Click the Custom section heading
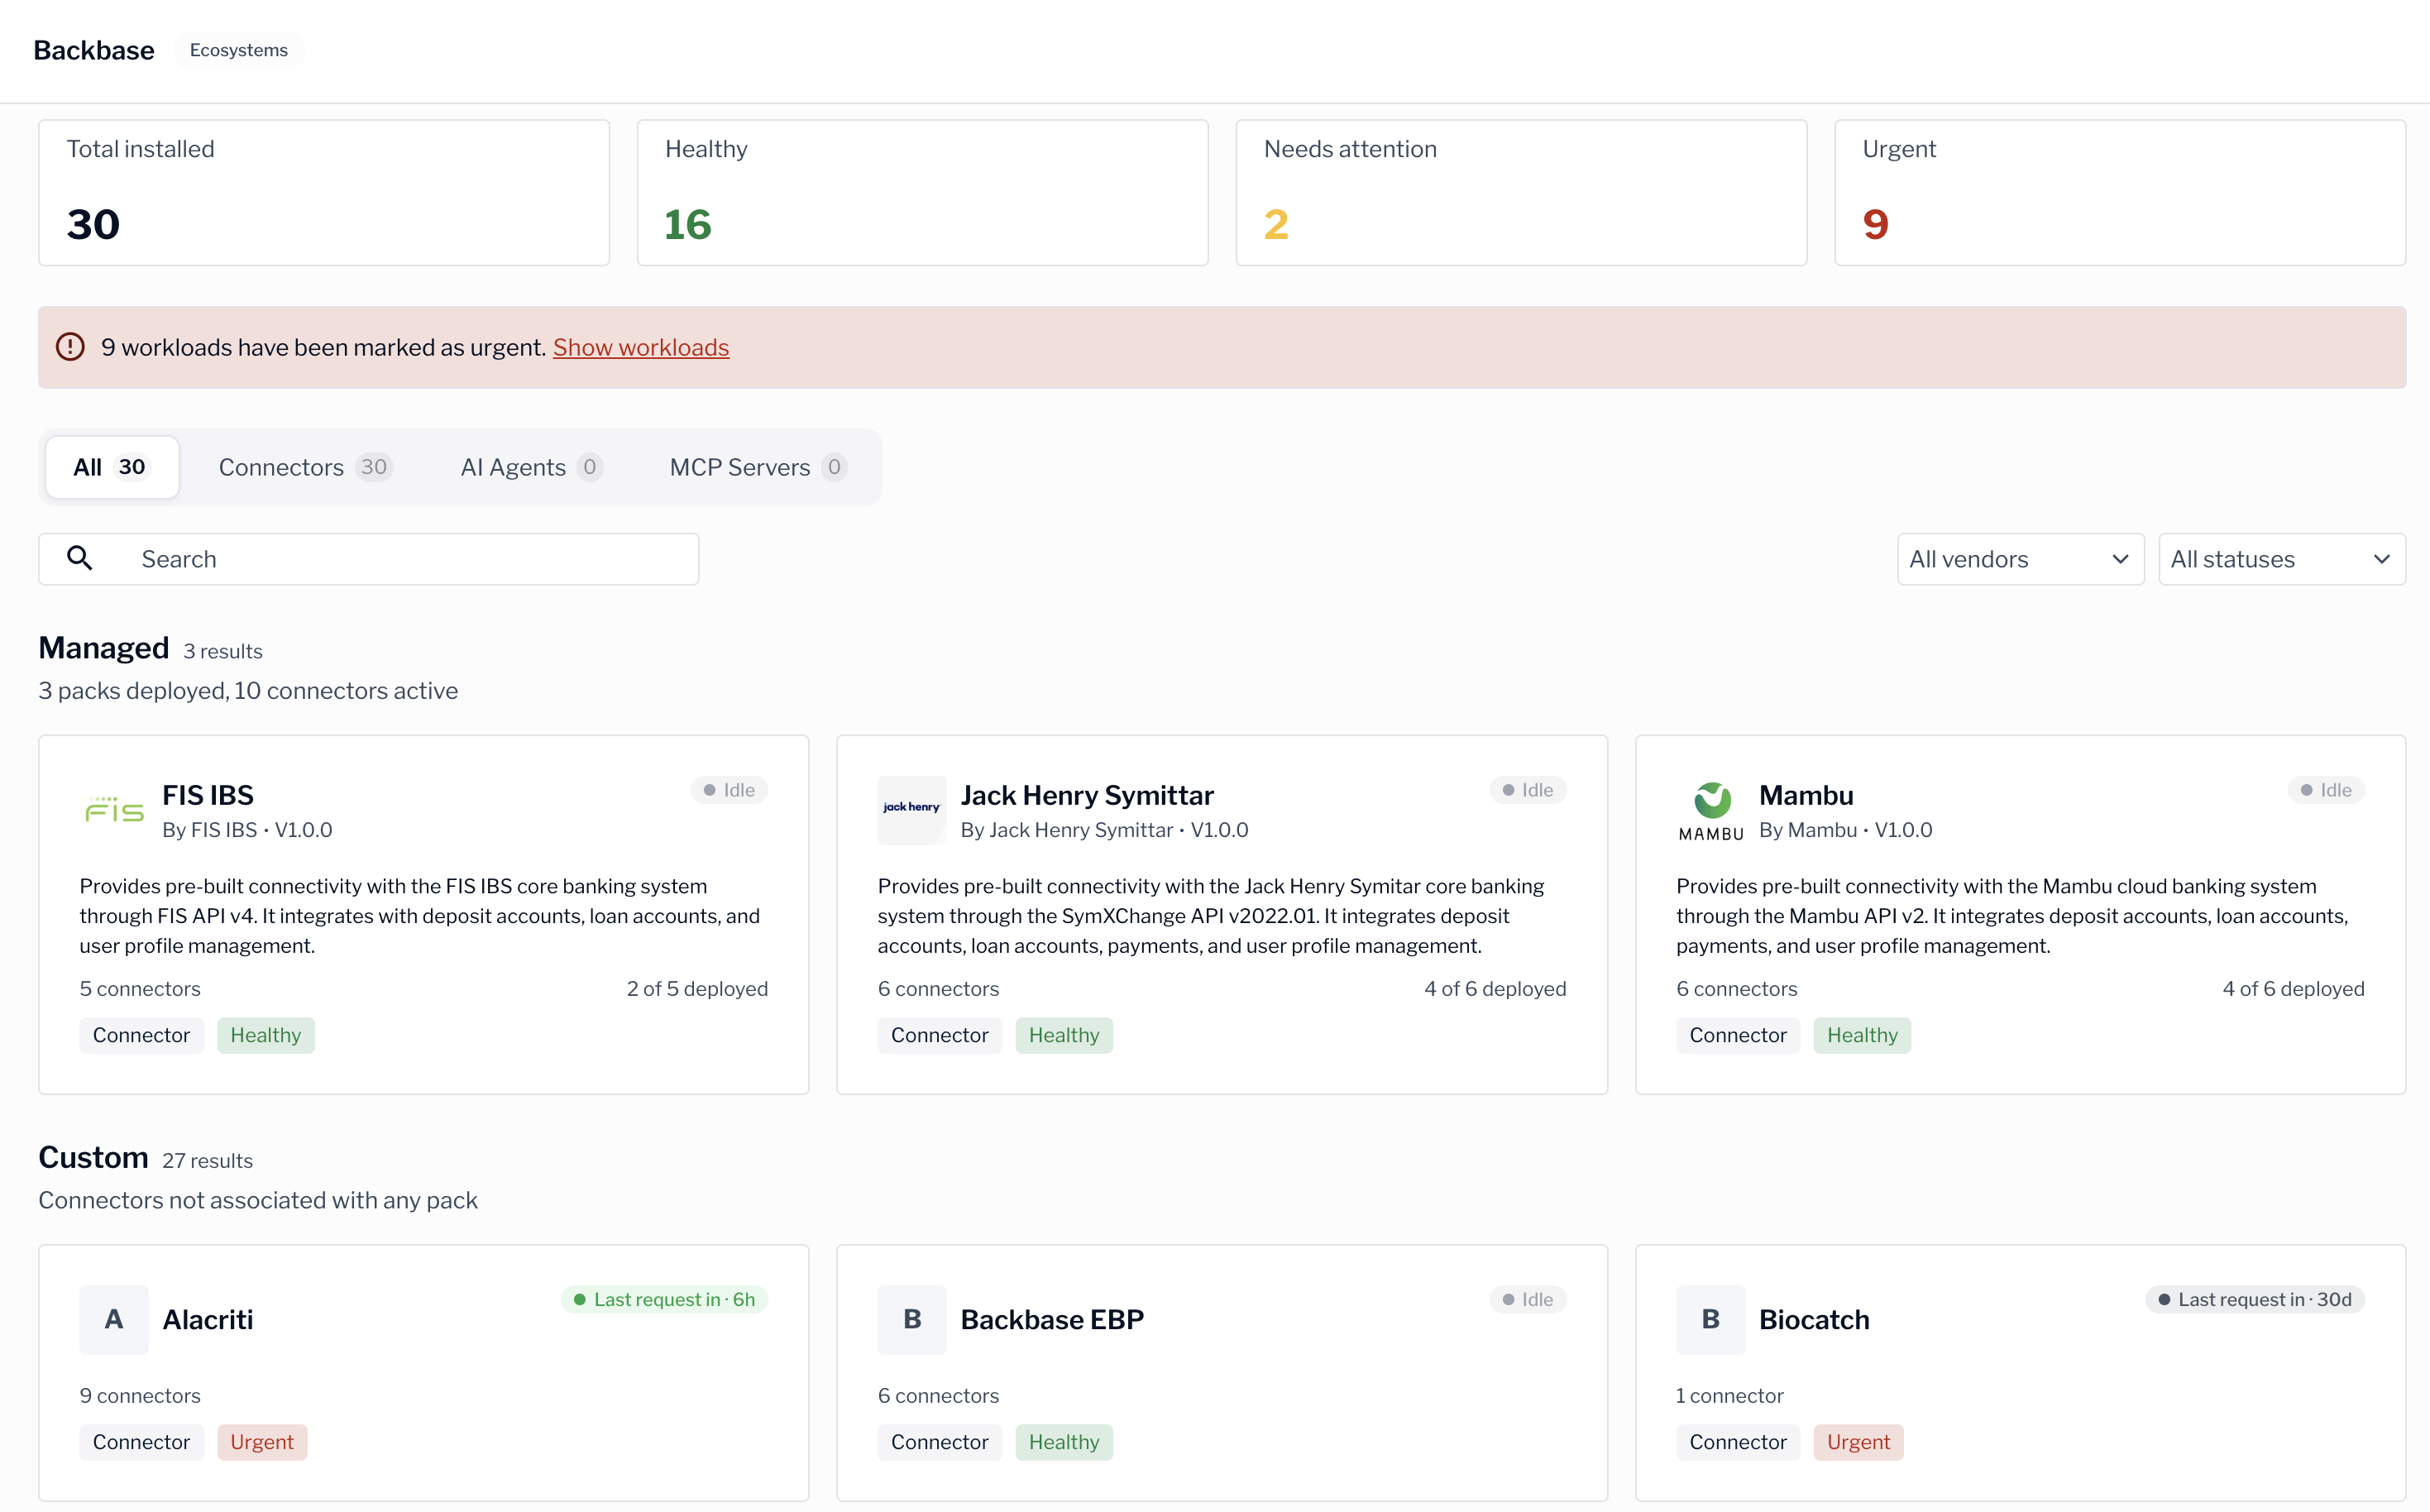Image resolution: width=2430 pixels, height=1512 pixels. point(94,1157)
